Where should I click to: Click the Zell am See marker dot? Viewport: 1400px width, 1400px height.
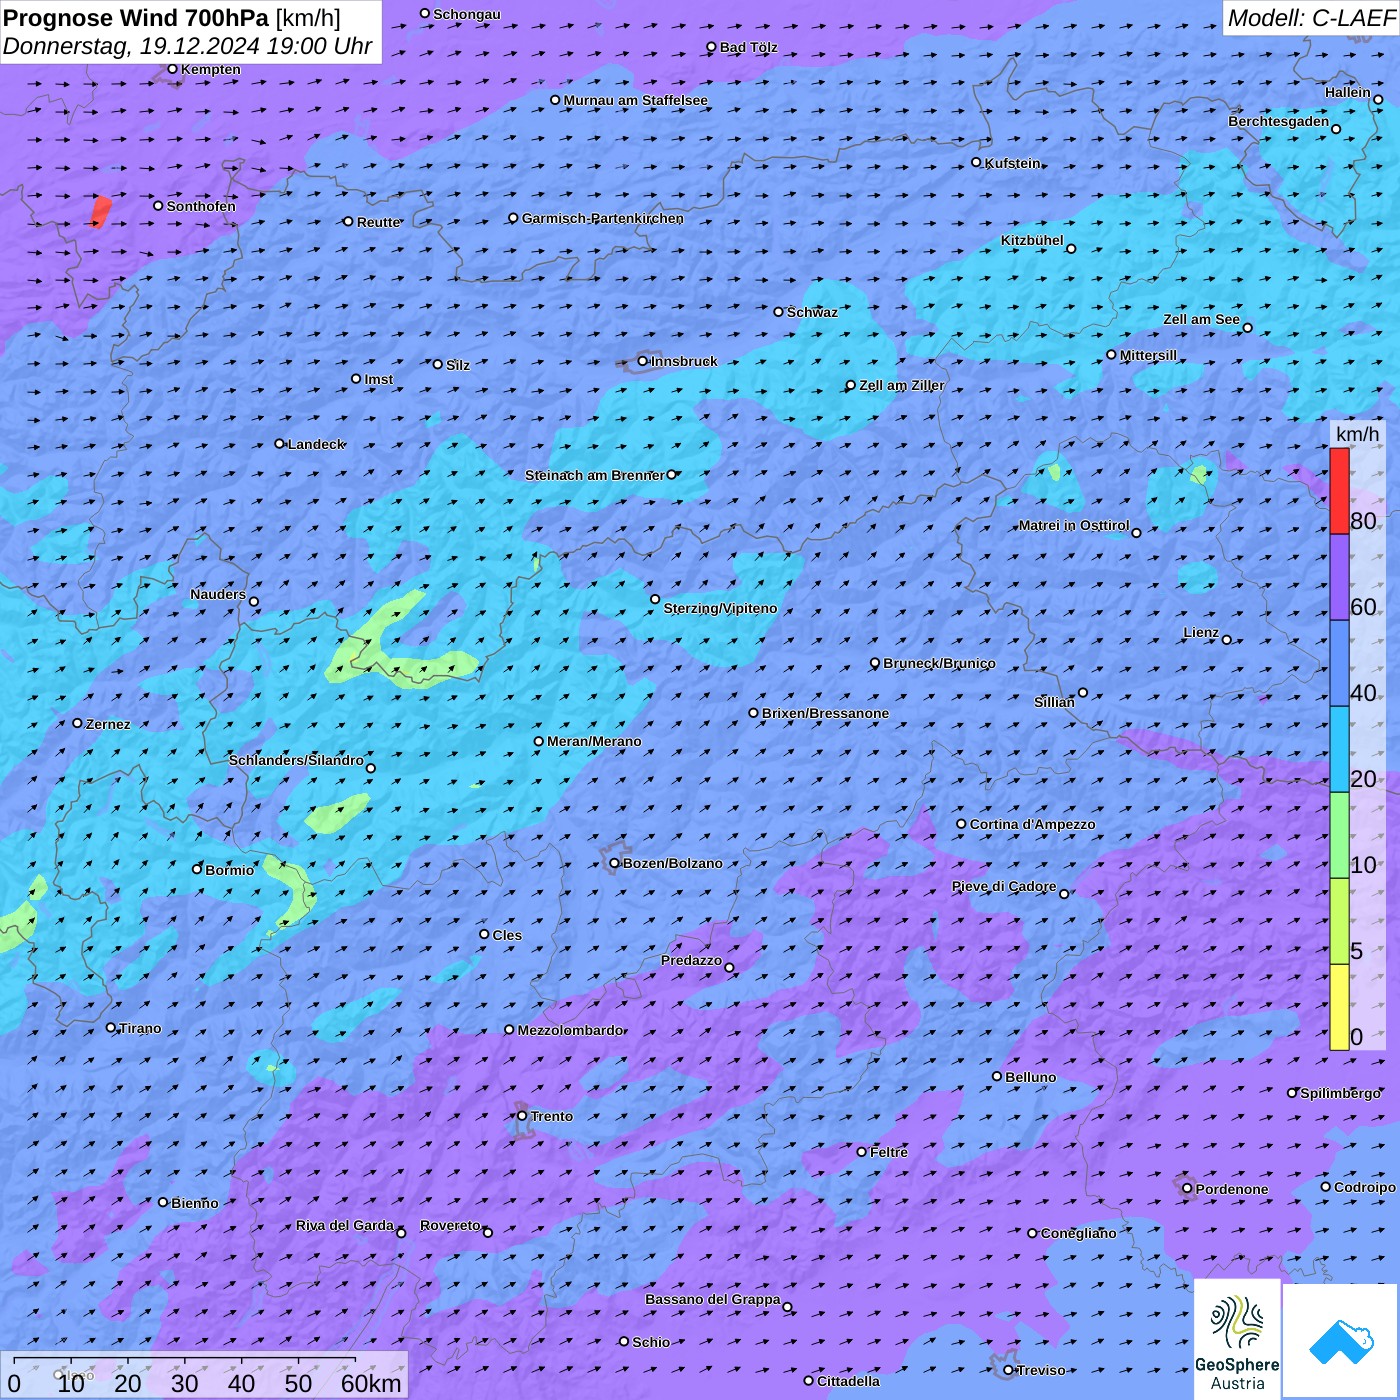(x=1247, y=328)
